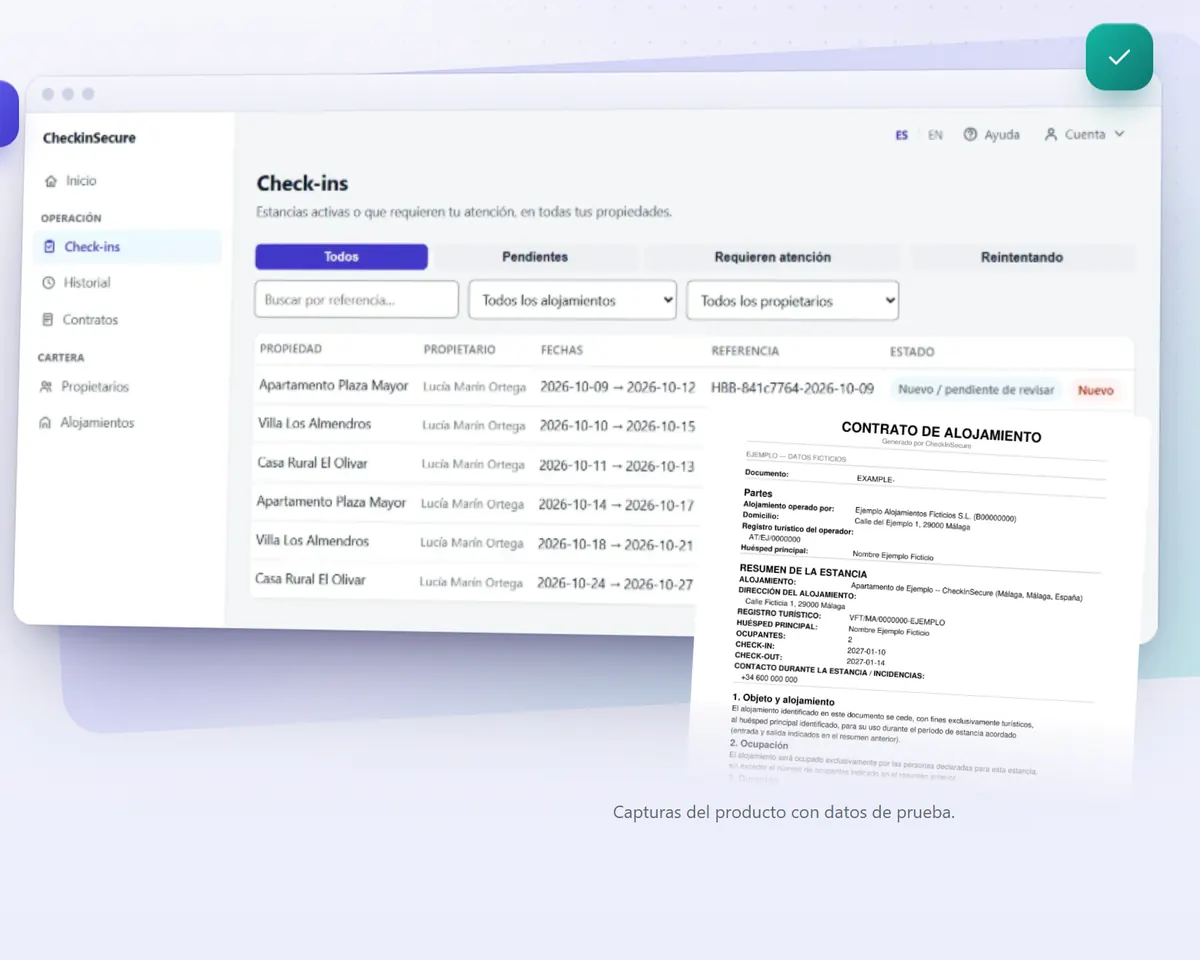This screenshot has height=960, width=1200.
Task: Click the CheckinSecure logo text
Action: pyautogui.click(x=89, y=138)
